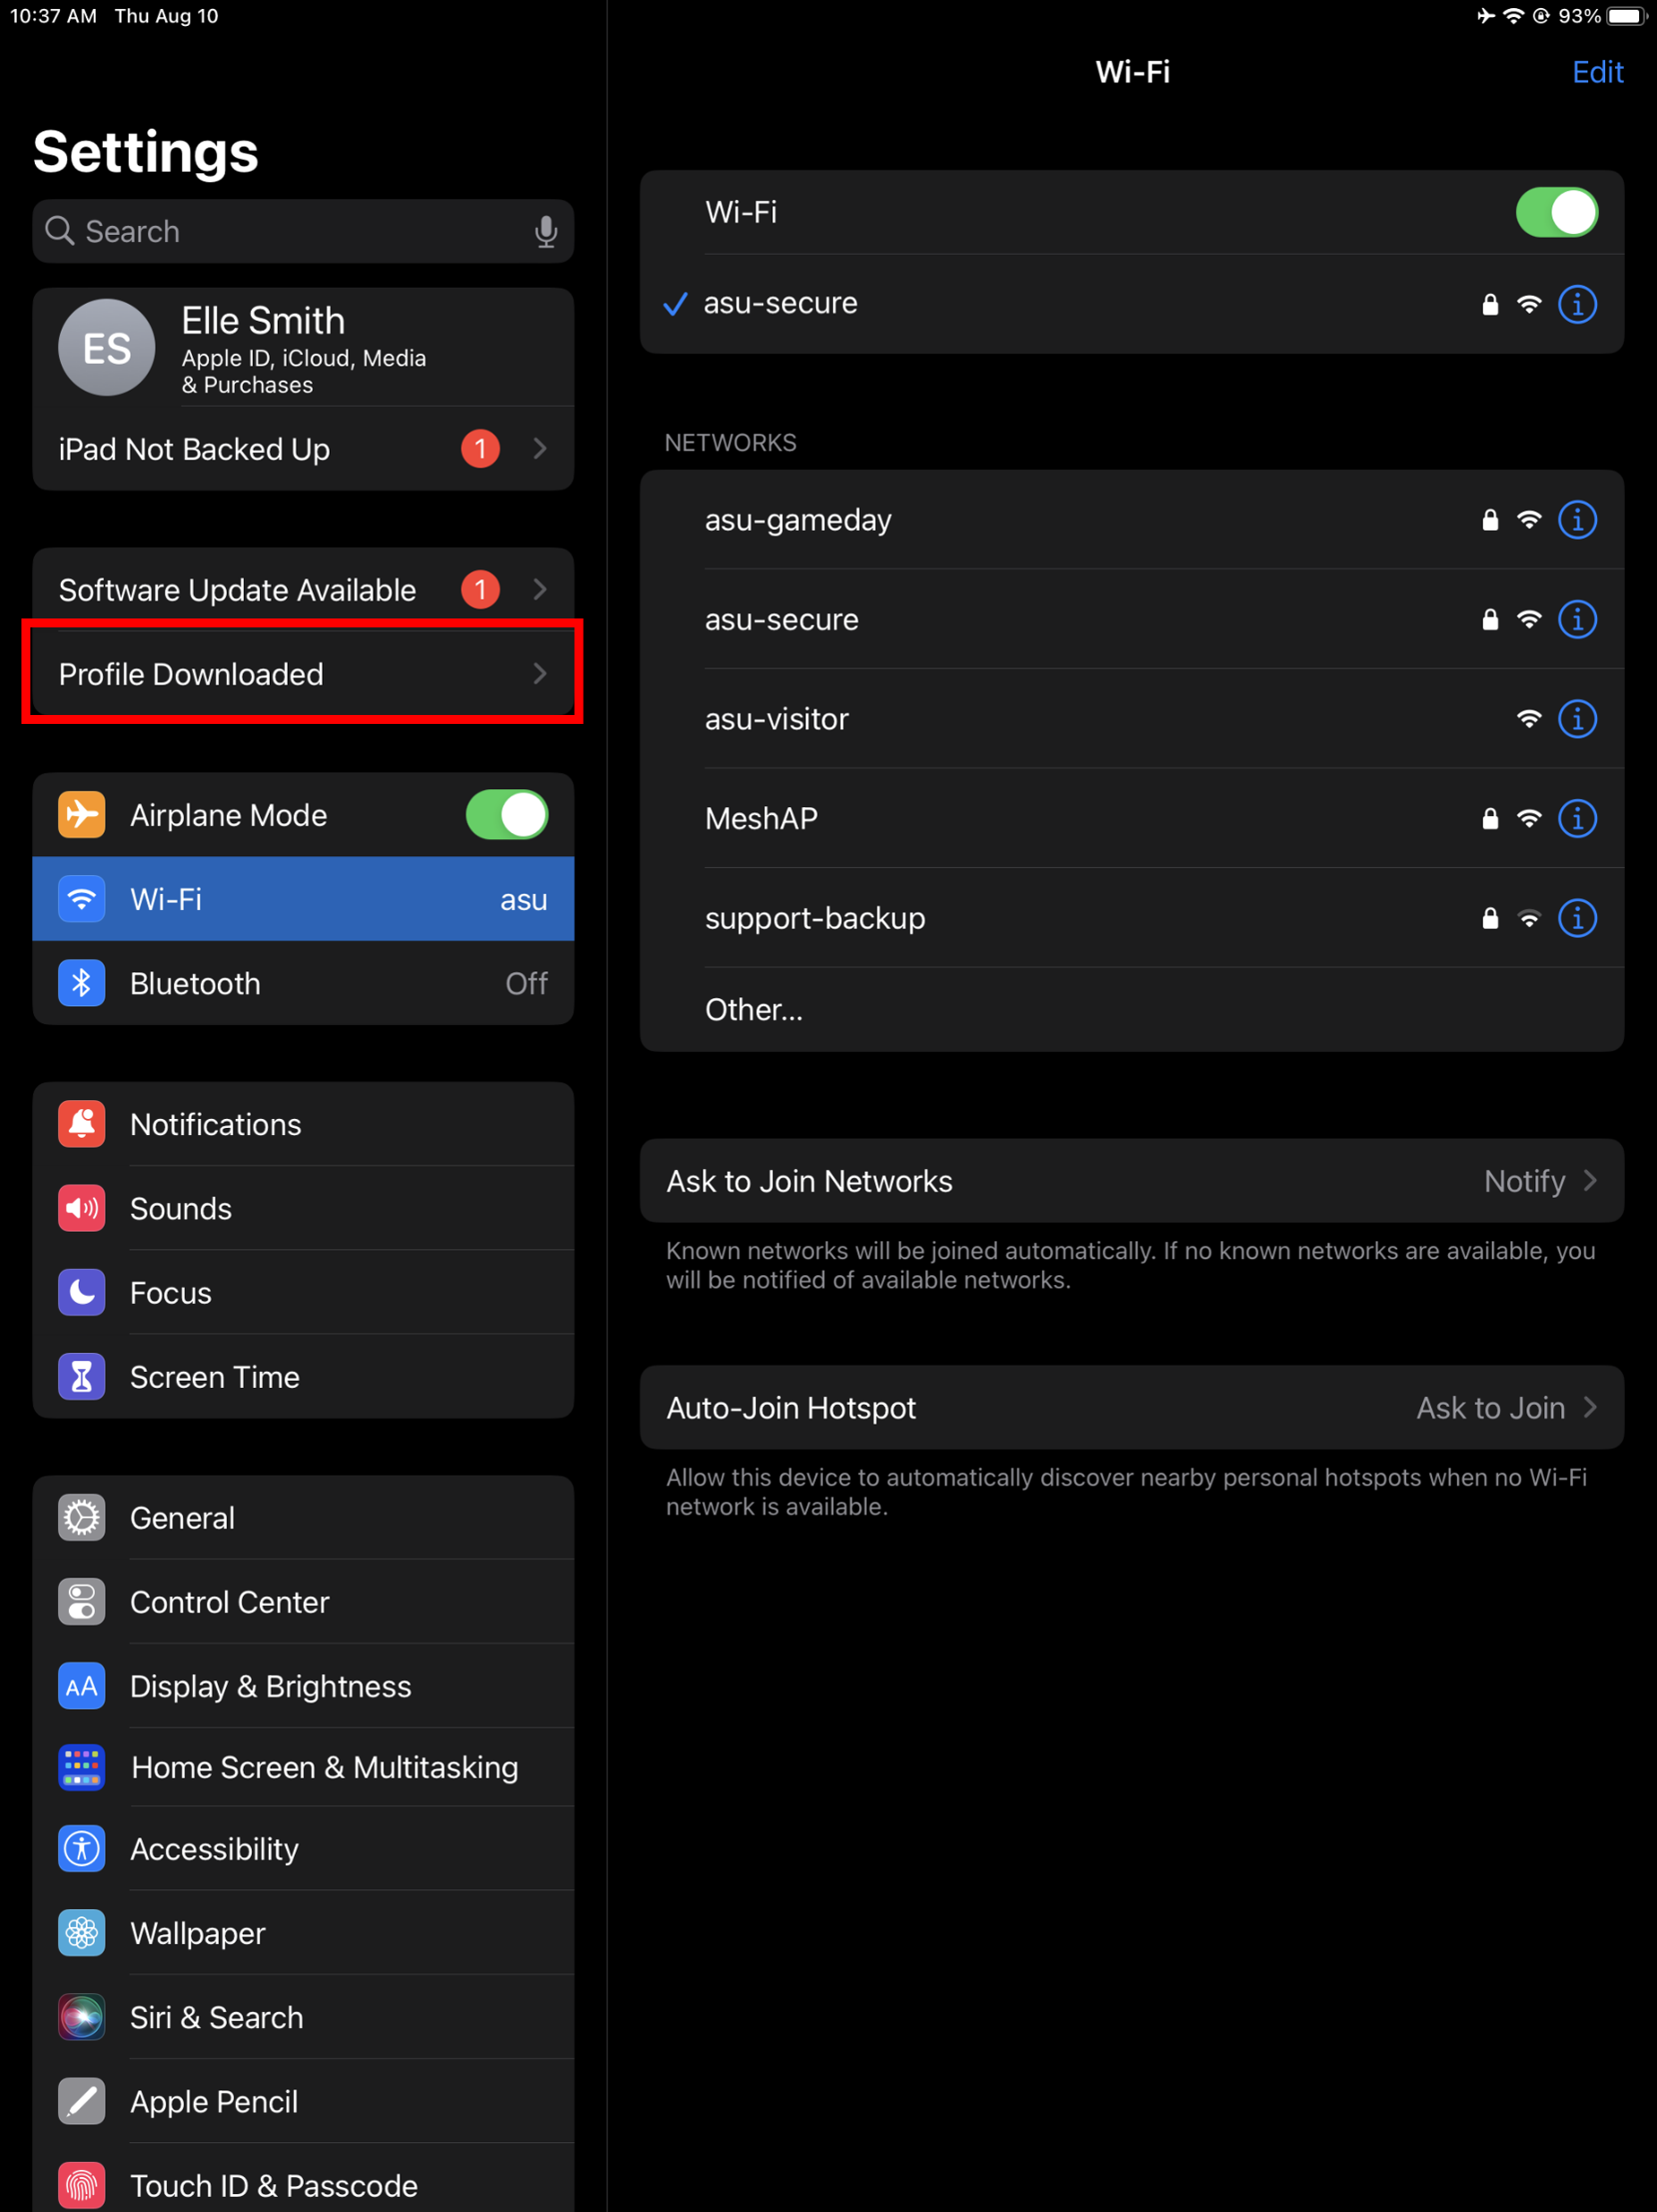This screenshot has width=1657, height=2212.
Task: Show info for support-backup network
Action: pyautogui.click(x=1577, y=918)
